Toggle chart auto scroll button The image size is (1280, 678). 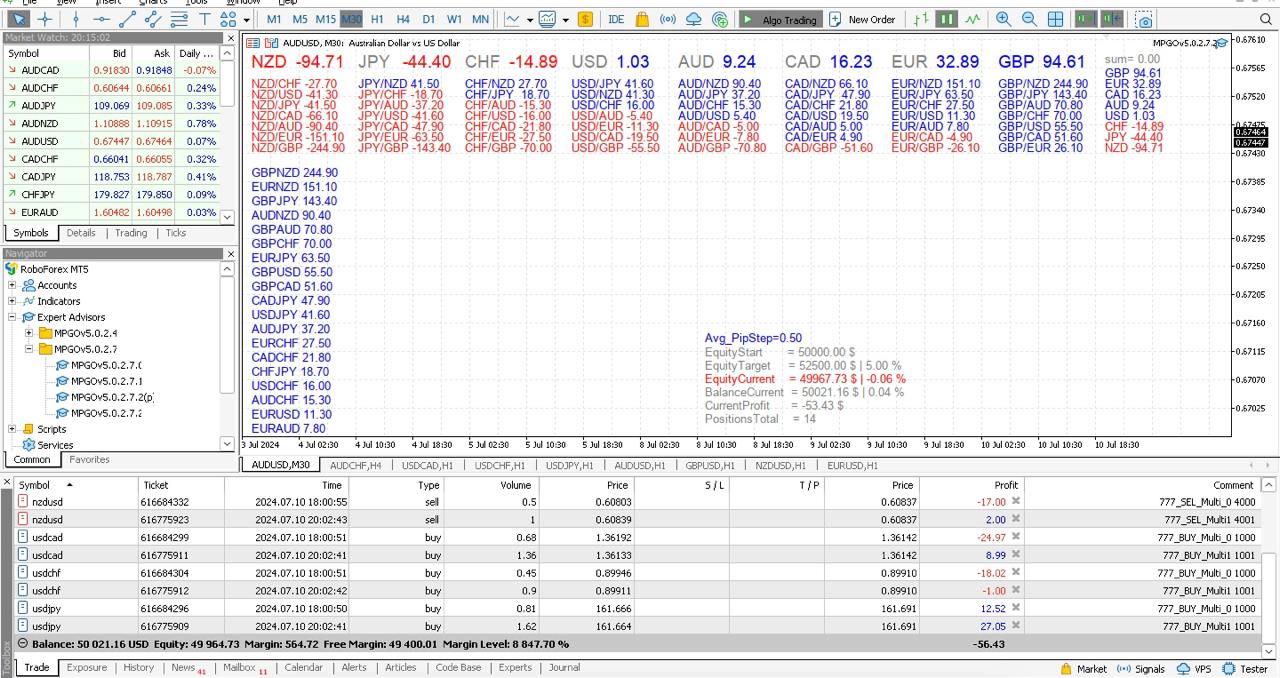1085,19
